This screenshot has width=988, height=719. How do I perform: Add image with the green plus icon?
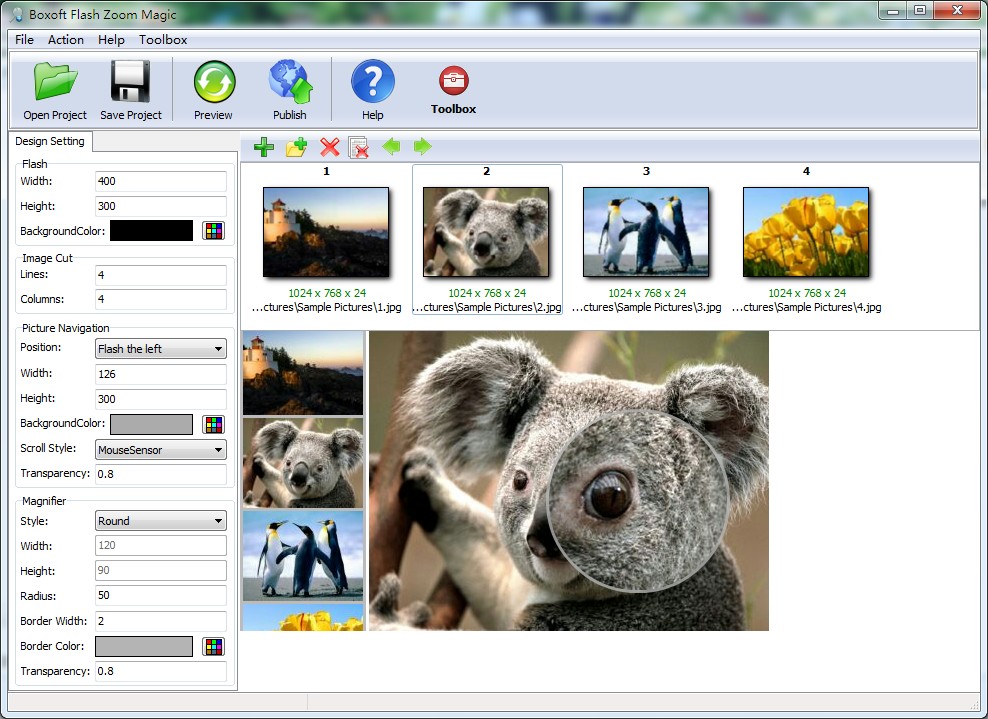point(263,147)
